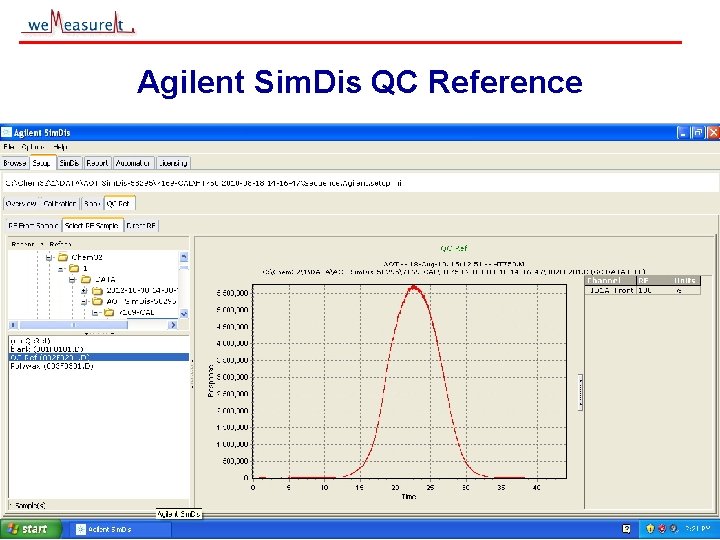This screenshot has height=540, width=720.
Task: Open the Blank sub-tab
Action: (92, 203)
